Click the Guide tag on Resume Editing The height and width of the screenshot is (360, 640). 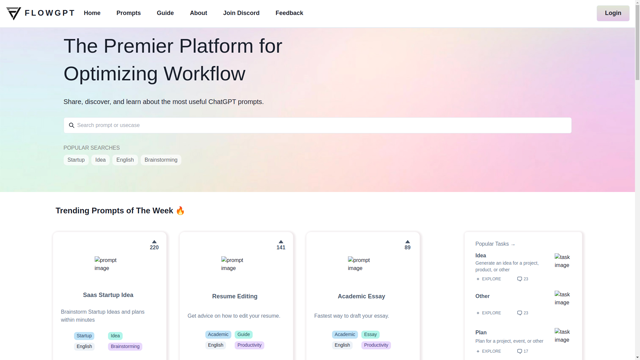pos(244,334)
